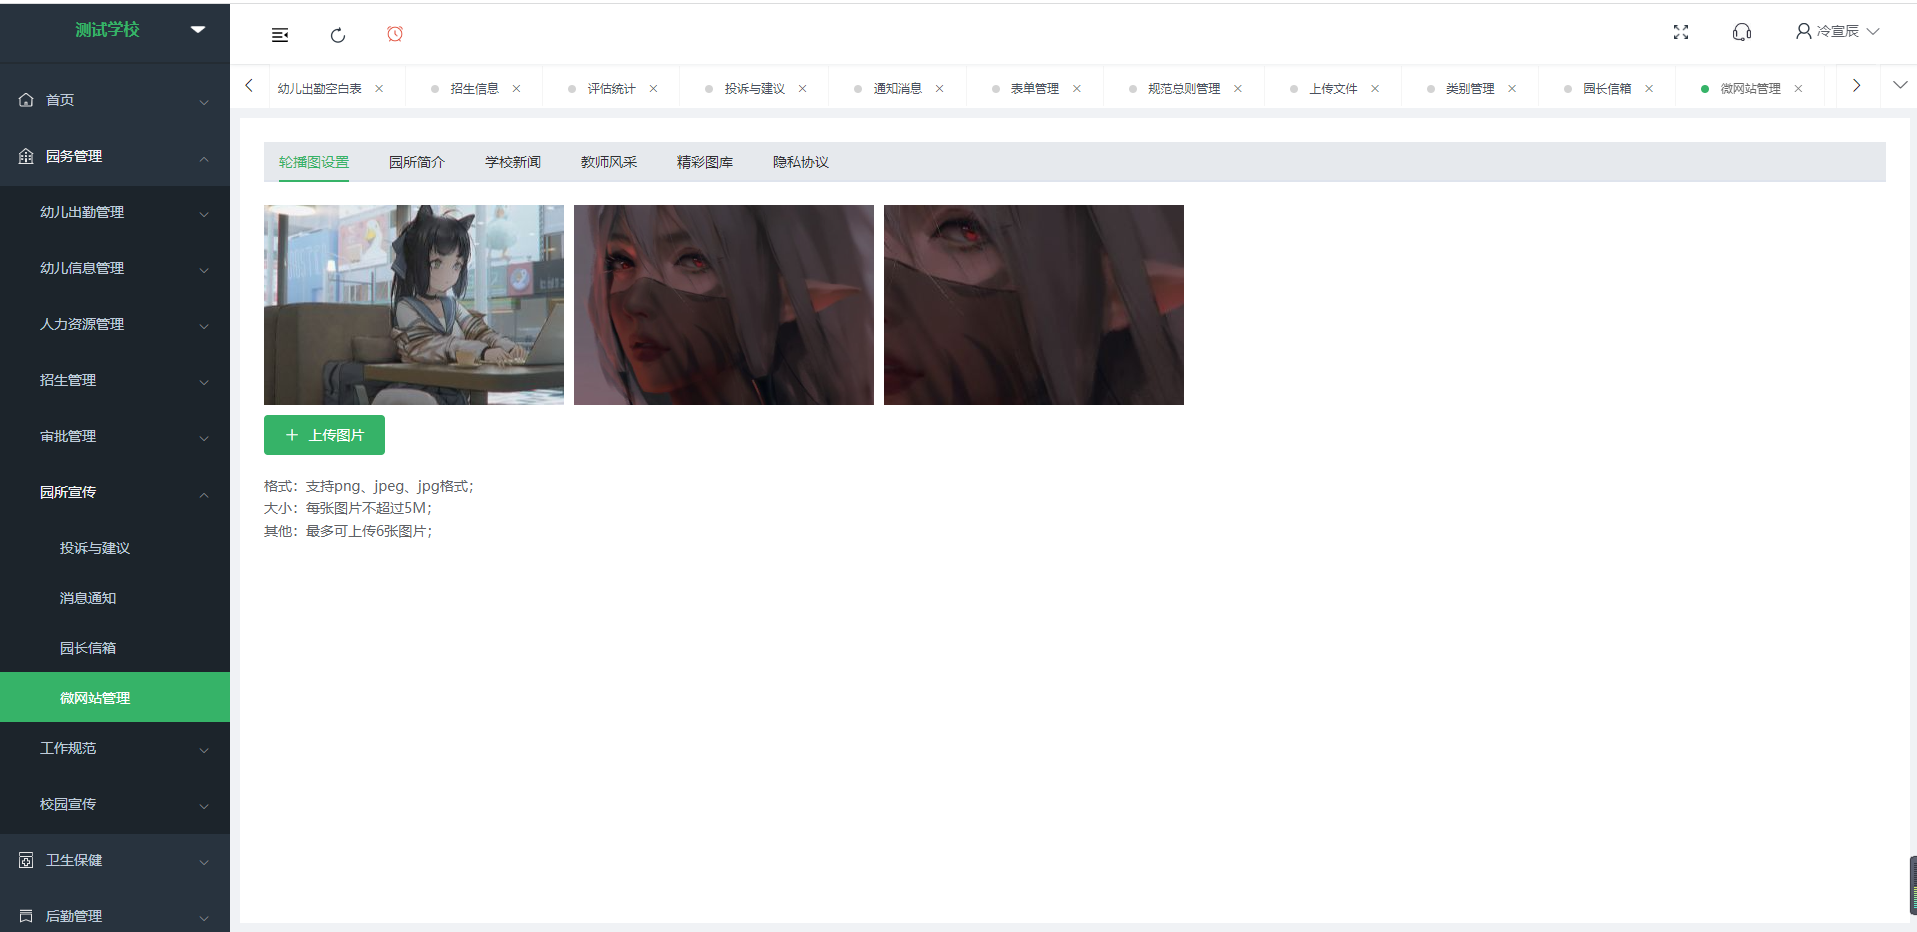Screen dimensions: 1917x932
Task: Close the 幼儿出勤空白表 tab
Action: pos(379,89)
